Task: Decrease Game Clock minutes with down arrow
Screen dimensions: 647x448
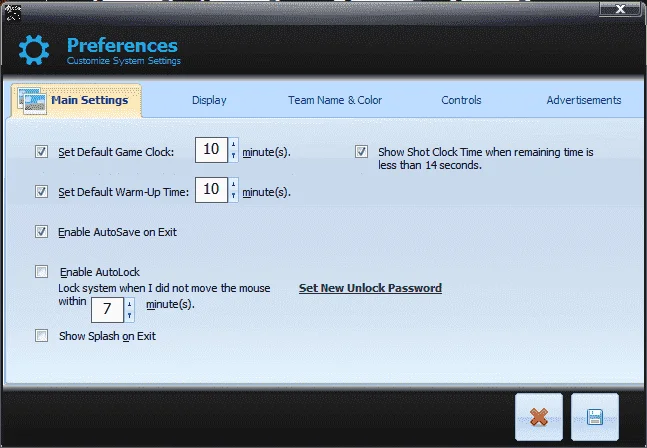Action: point(234,156)
